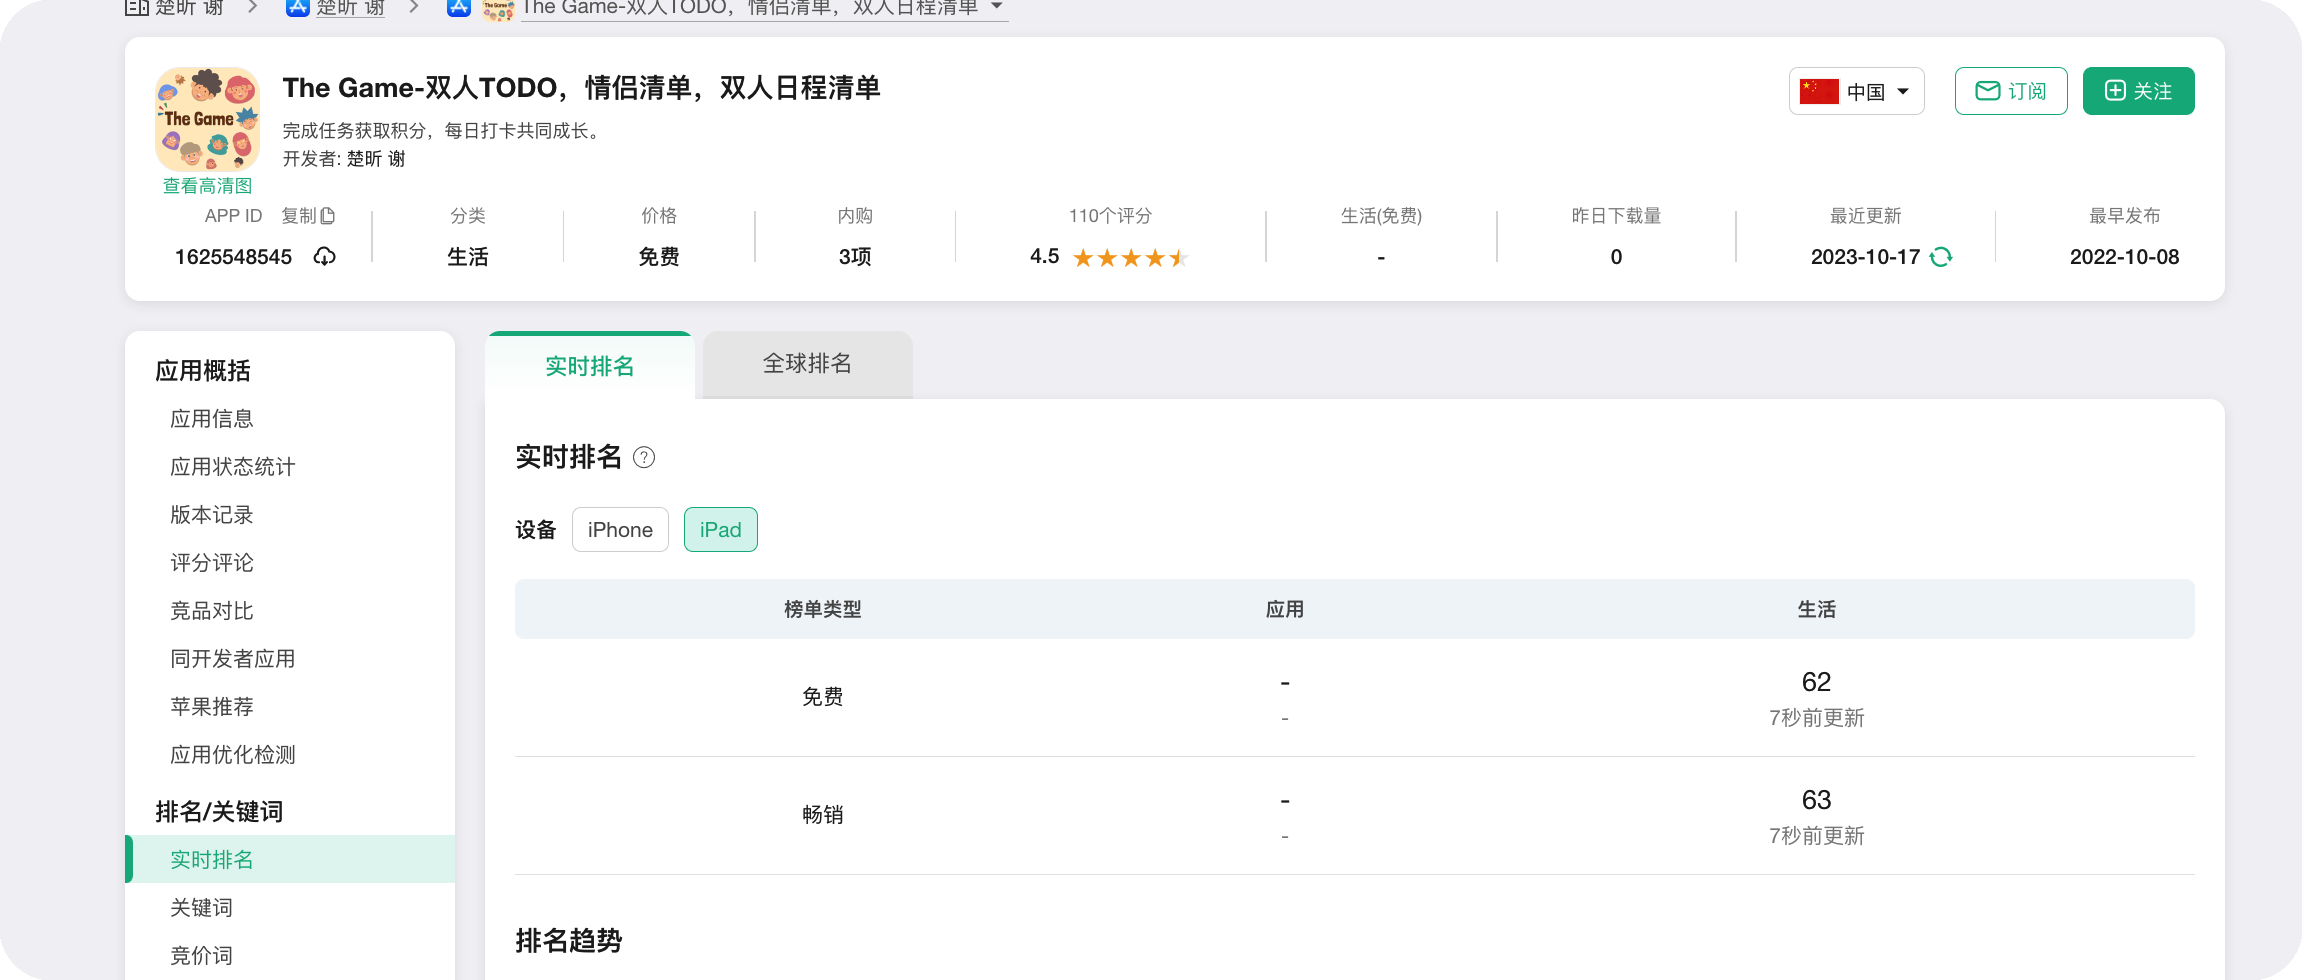Open the 中国 country dropdown
This screenshot has height=980, width=2302.
(1856, 92)
